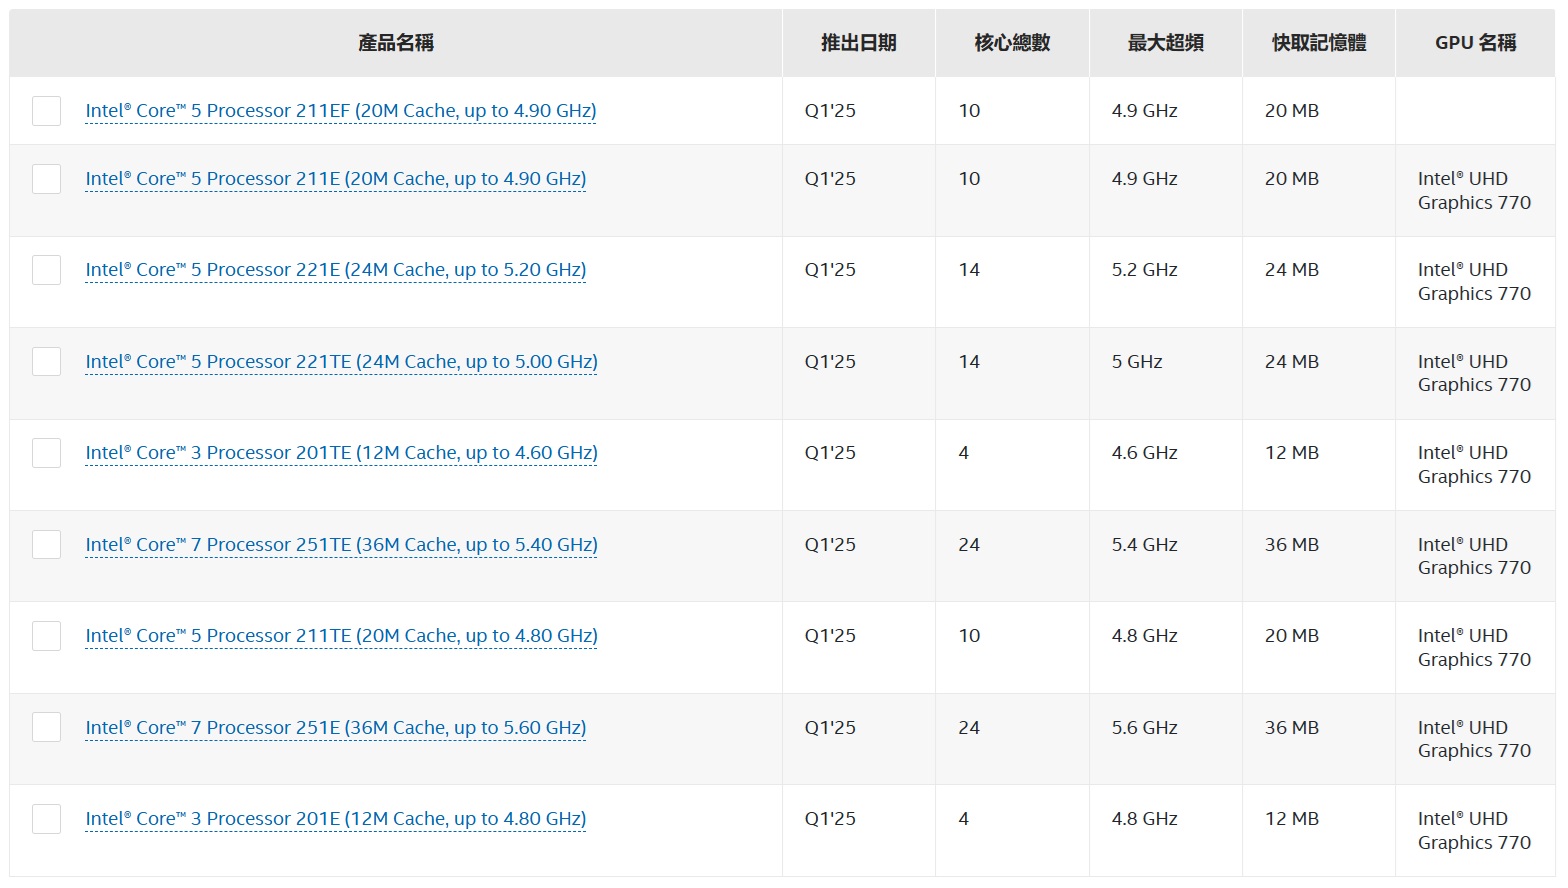Select the Core 7 Processor 251E checkbox
The image size is (1568, 888).
(x=47, y=728)
